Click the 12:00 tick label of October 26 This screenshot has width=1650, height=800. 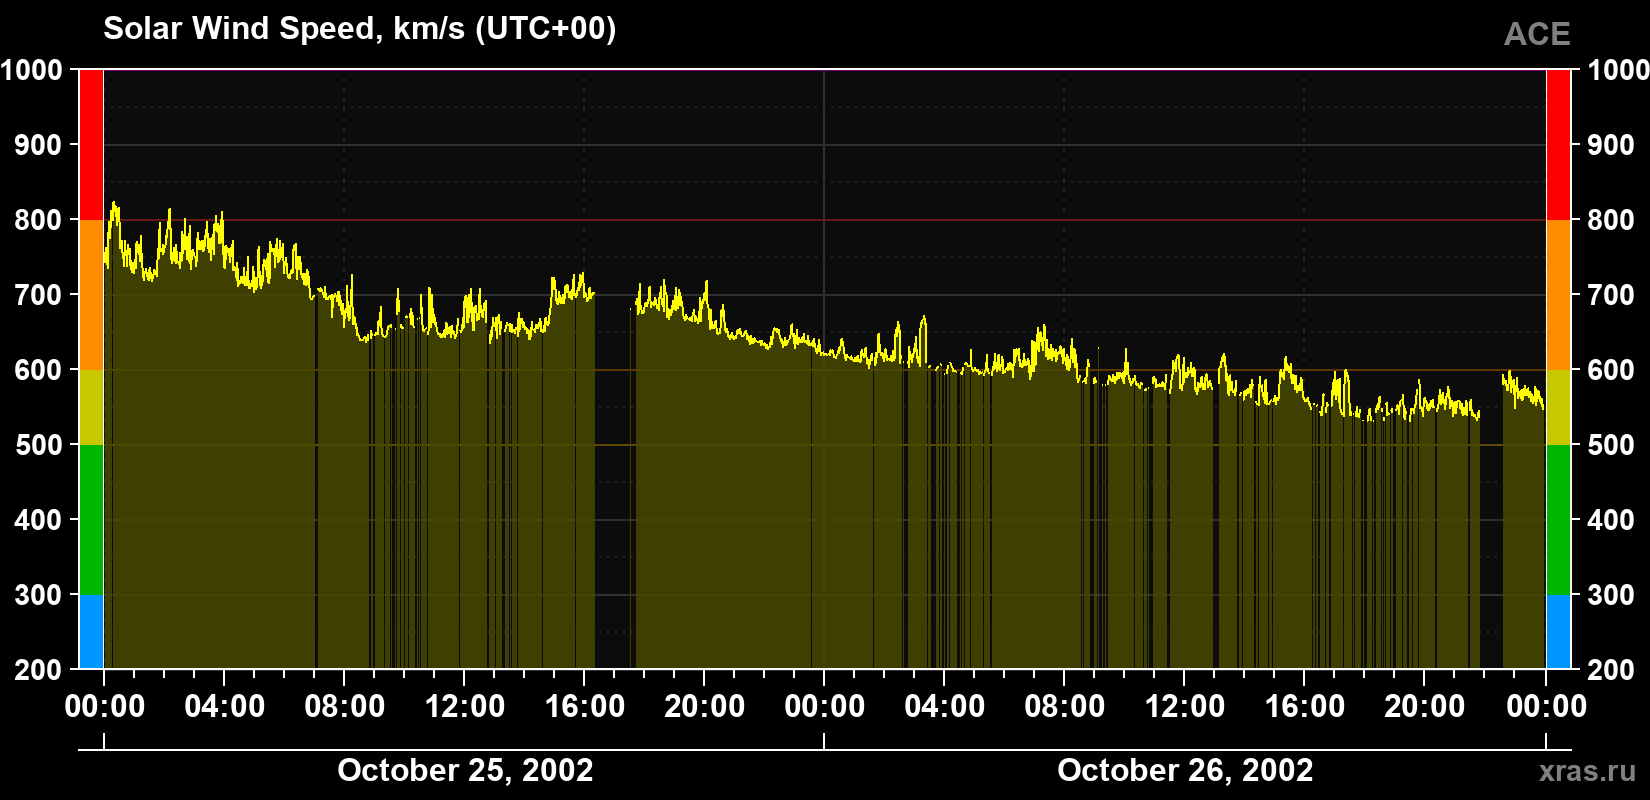point(1184,707)
